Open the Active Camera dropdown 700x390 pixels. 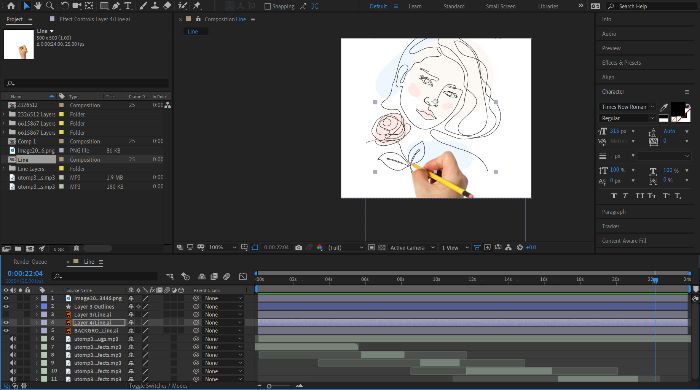(x=412, y=247)
